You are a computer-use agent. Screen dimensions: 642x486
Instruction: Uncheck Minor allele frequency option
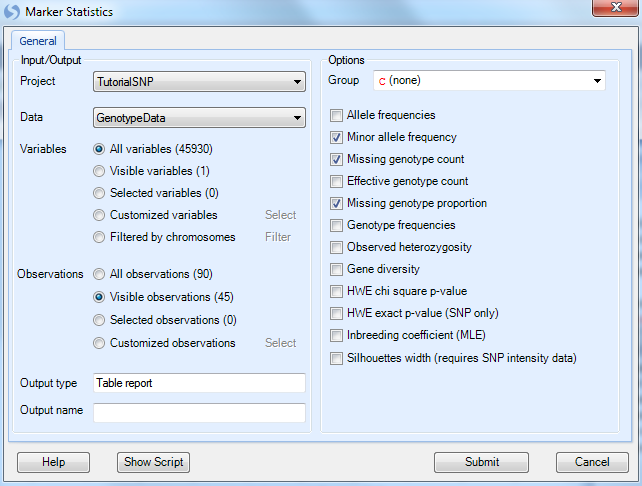pos(336,138)
